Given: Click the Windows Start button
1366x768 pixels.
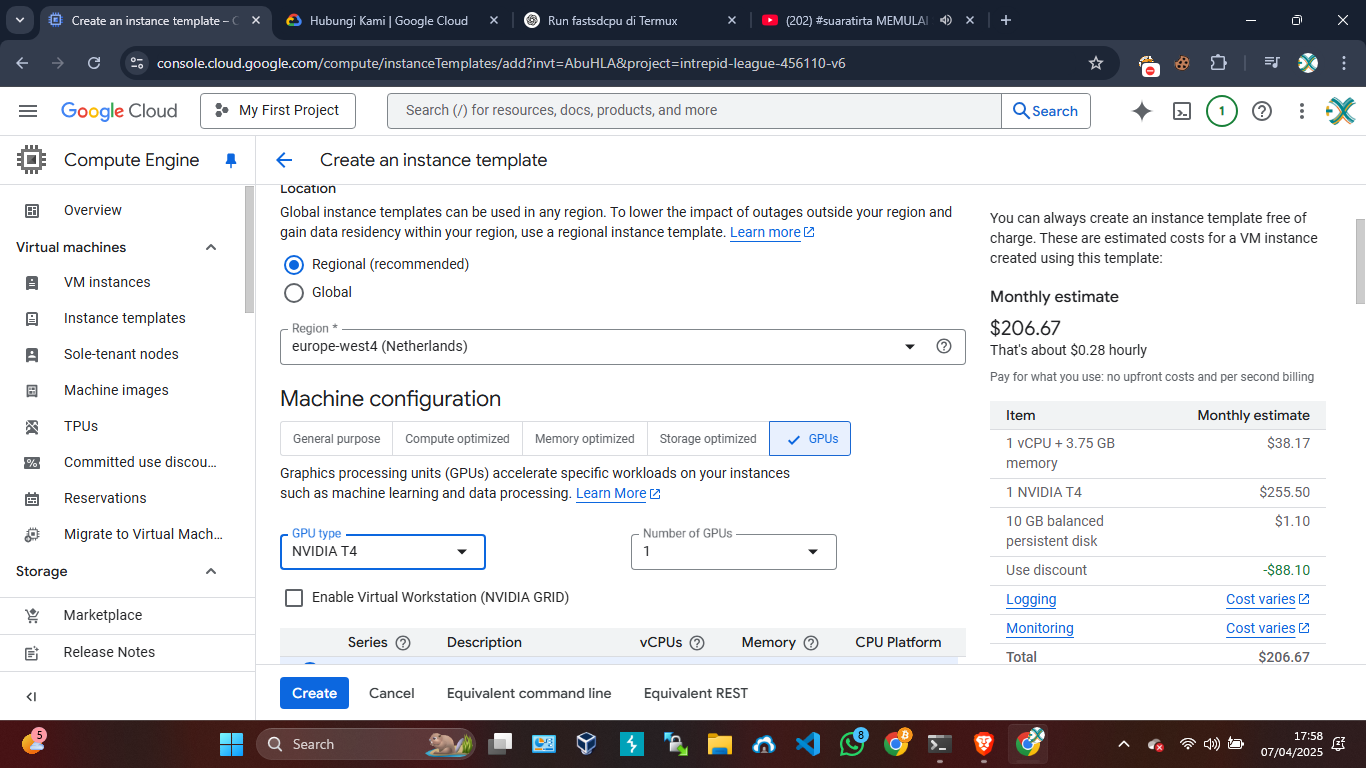Looking at the screenshot, I should click(231, 744).
